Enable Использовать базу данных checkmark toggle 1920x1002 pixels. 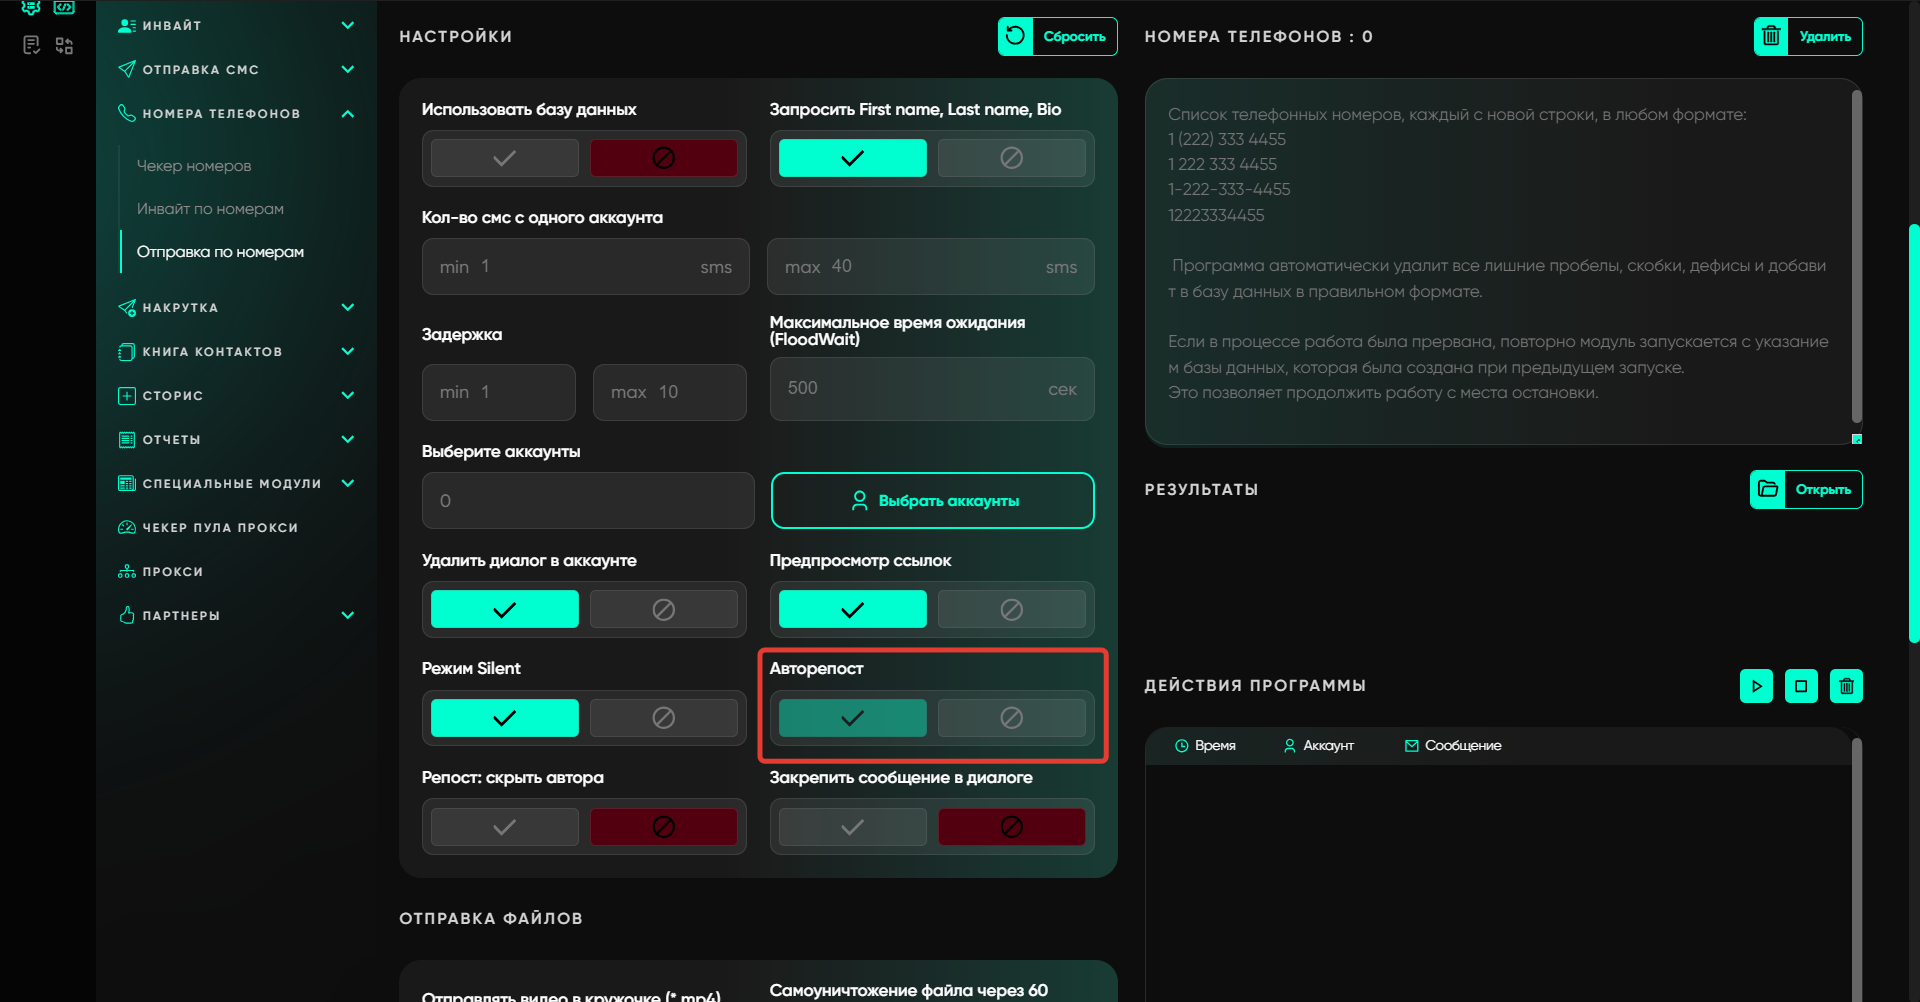[505, 158]
